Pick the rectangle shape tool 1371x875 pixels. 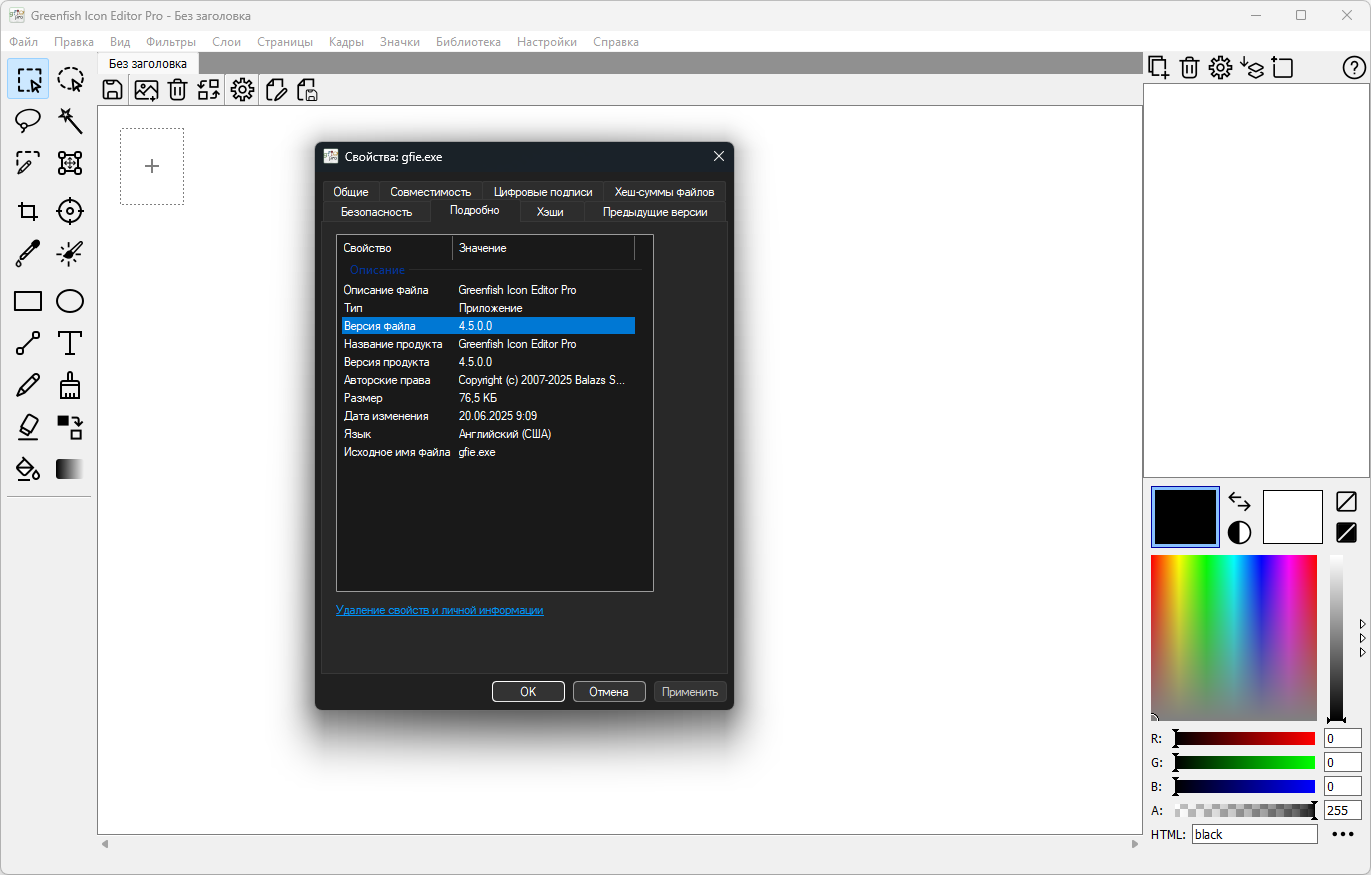point(28,301)
